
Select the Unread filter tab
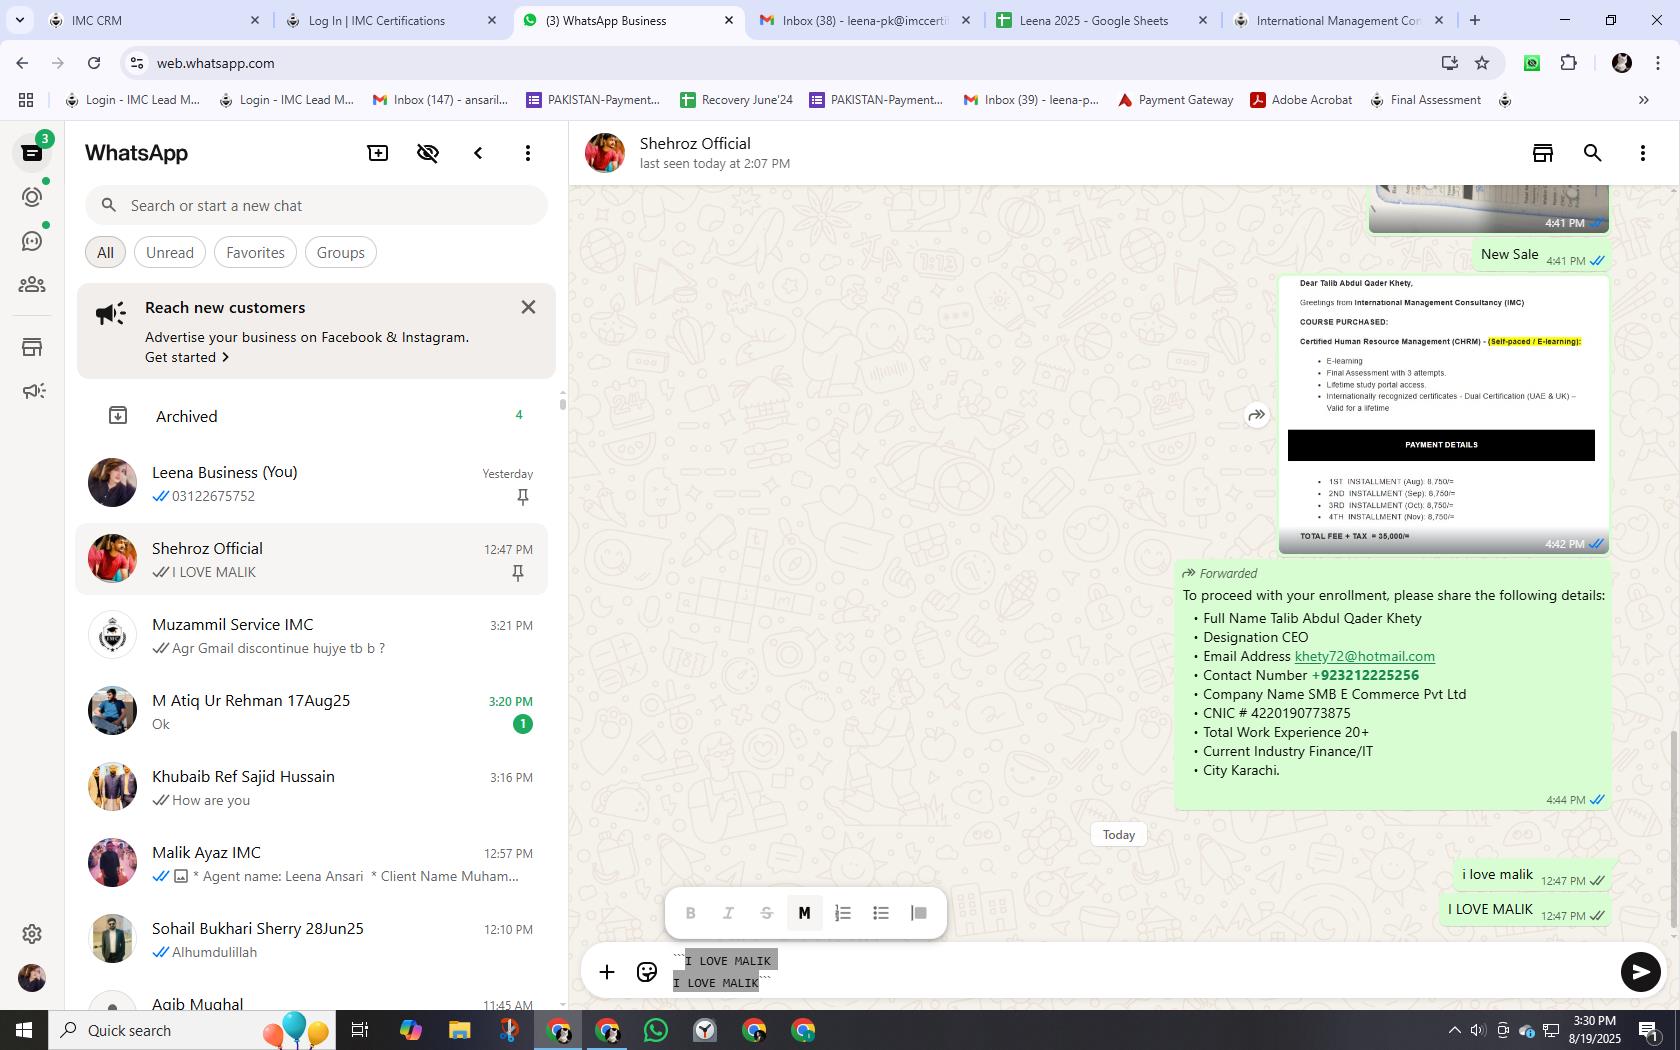170,252
